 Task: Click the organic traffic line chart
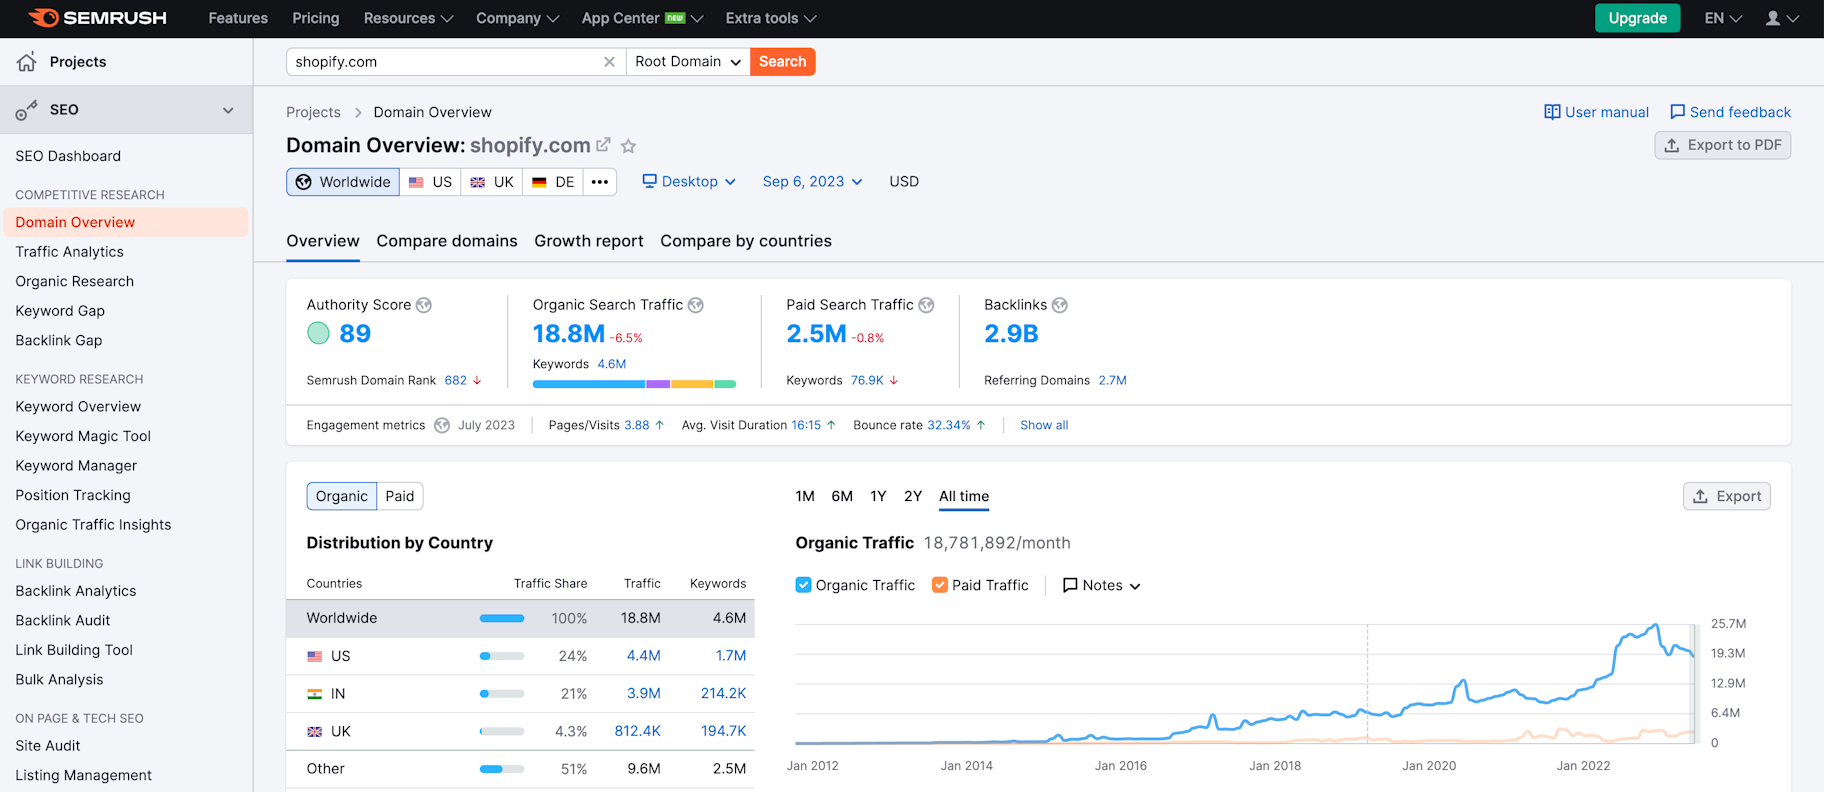click(1245, 684)
